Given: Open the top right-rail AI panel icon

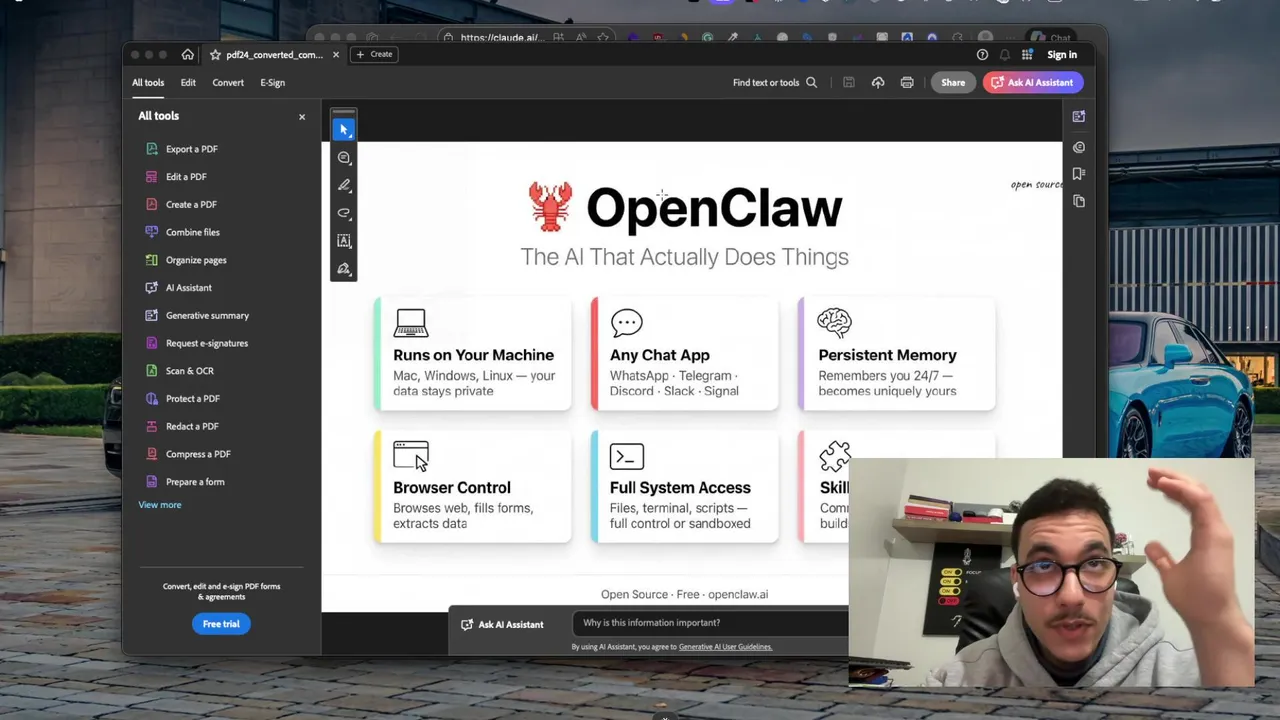Looking at the screenshot, I should coord(1078,117).
